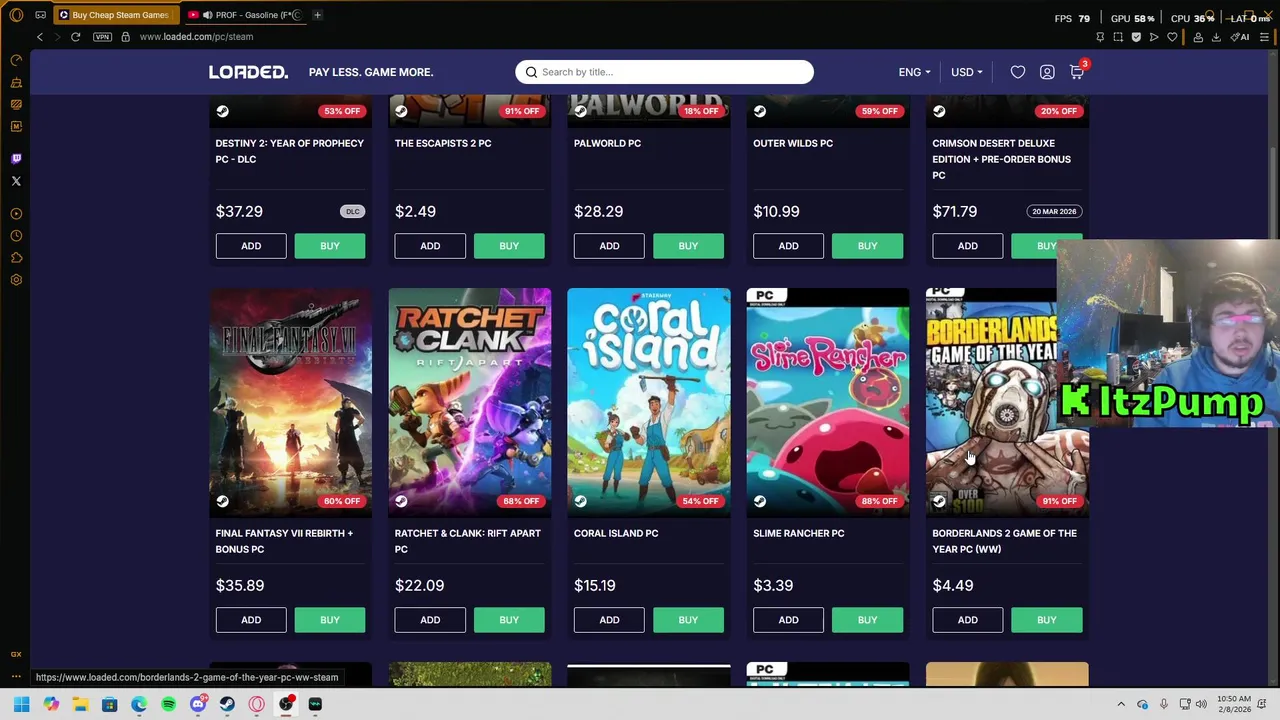Open Twitch in the Opera sidebar
This screenshot has width=1280, height=720.
[16, 158]
